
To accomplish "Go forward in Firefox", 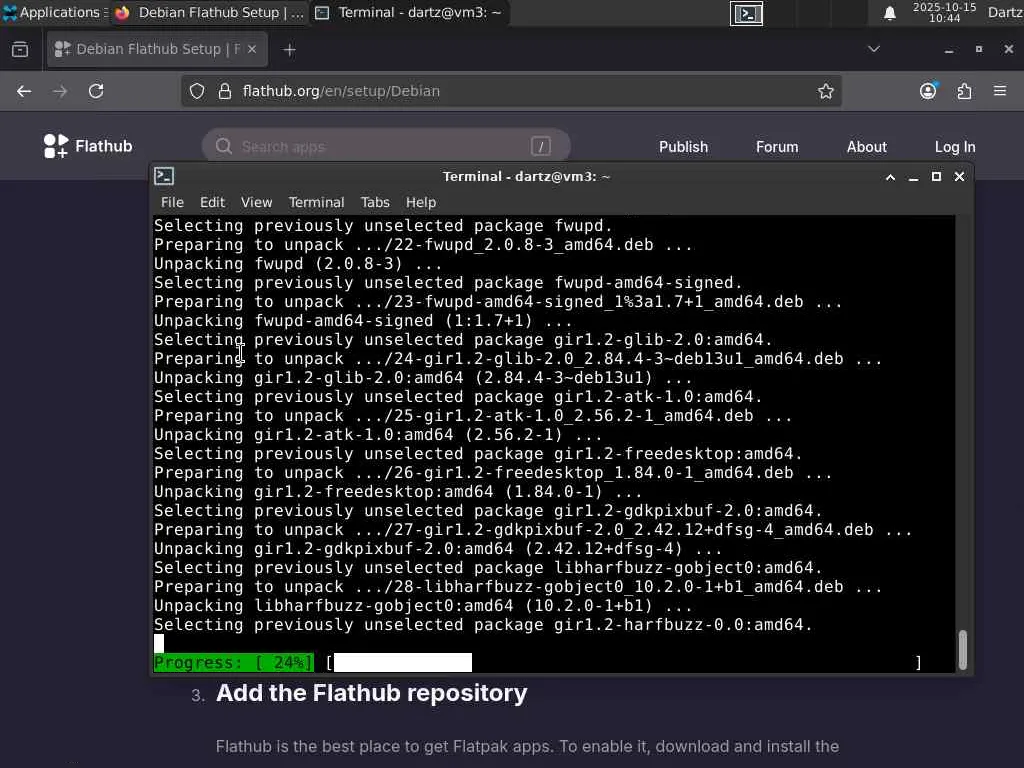I will [x=60, y=91].
